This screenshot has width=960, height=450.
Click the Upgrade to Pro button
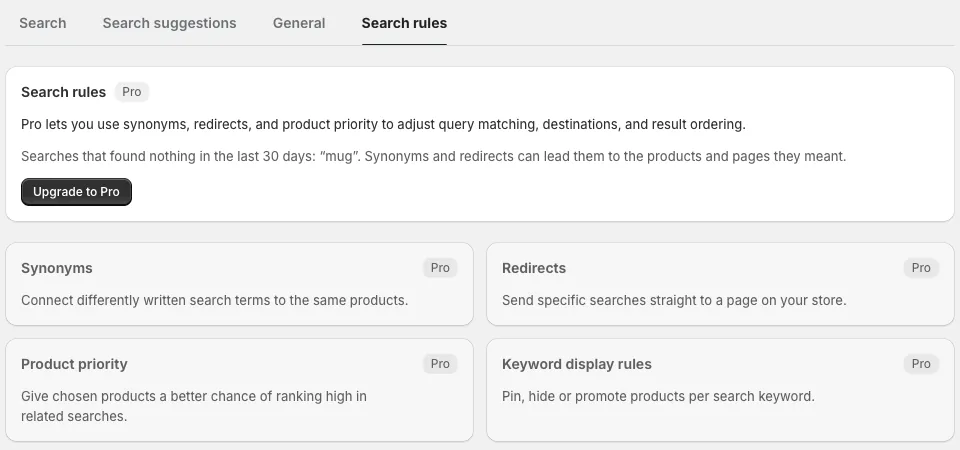pyautogui.click(x=77, y=192)
